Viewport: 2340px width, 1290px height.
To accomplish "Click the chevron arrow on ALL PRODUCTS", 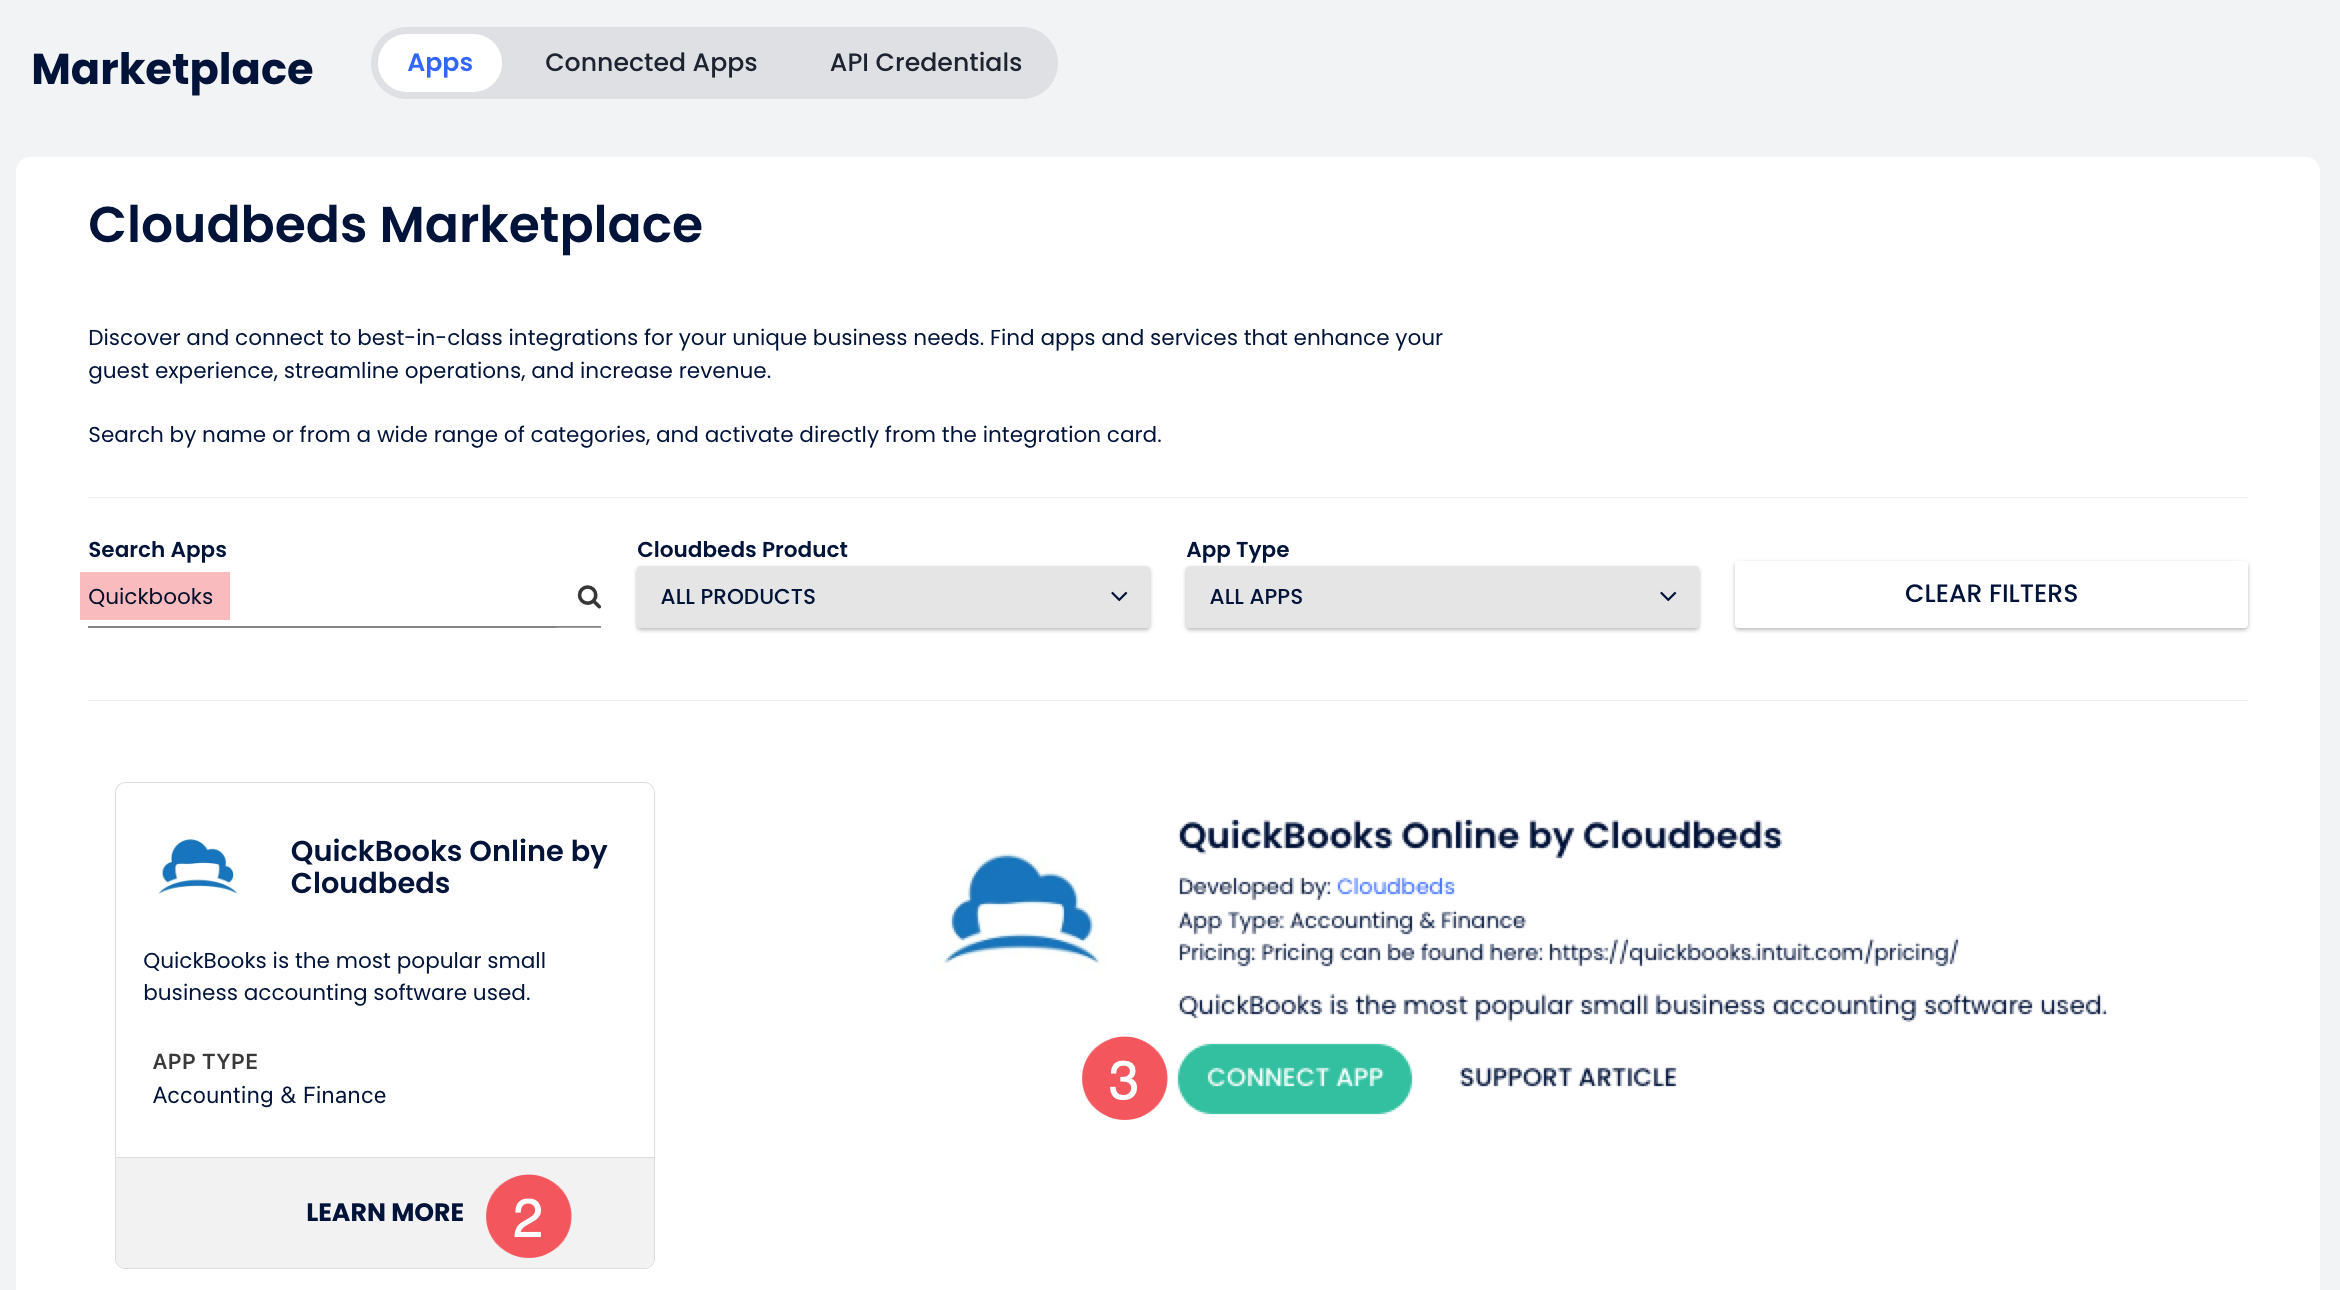I will coord(1118,597).
